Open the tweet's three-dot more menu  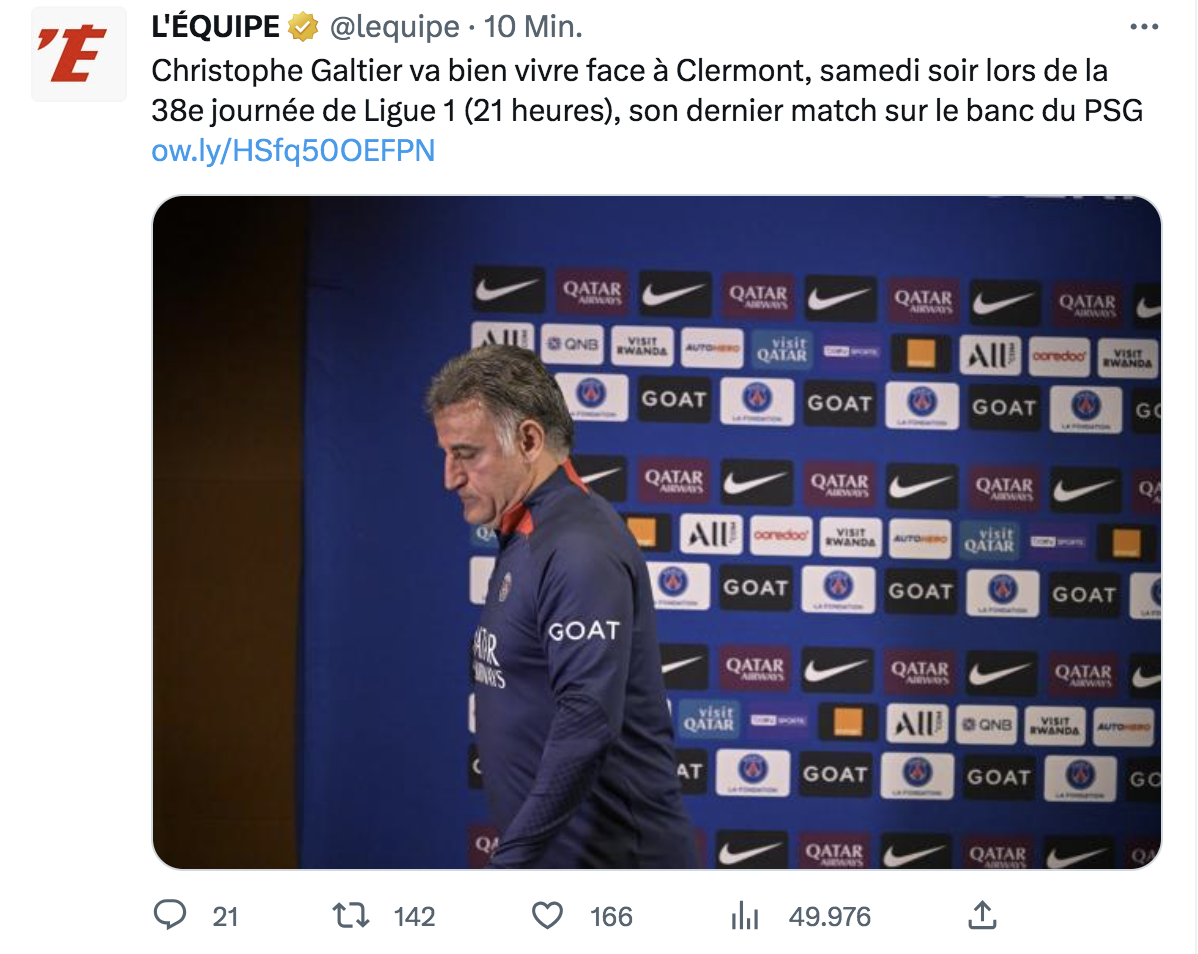coord(1143,28)
